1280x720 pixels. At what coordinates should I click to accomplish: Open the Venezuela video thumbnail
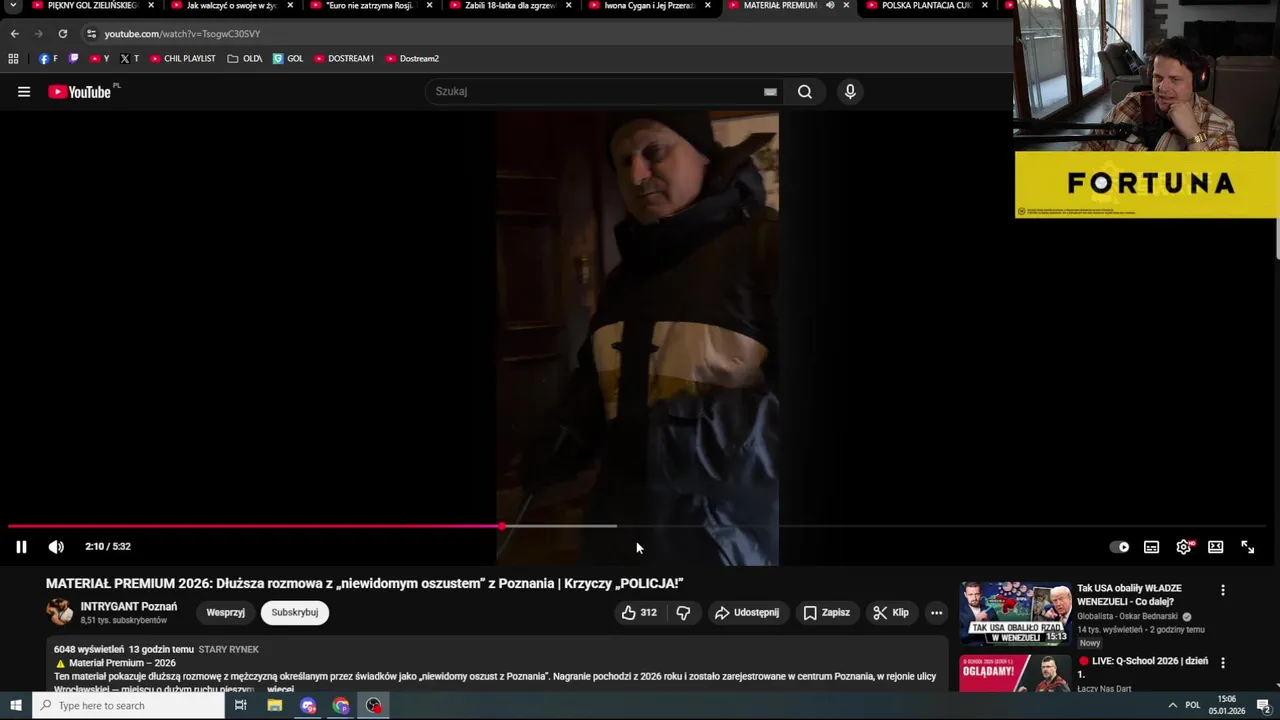click(x=1014, y=613)
